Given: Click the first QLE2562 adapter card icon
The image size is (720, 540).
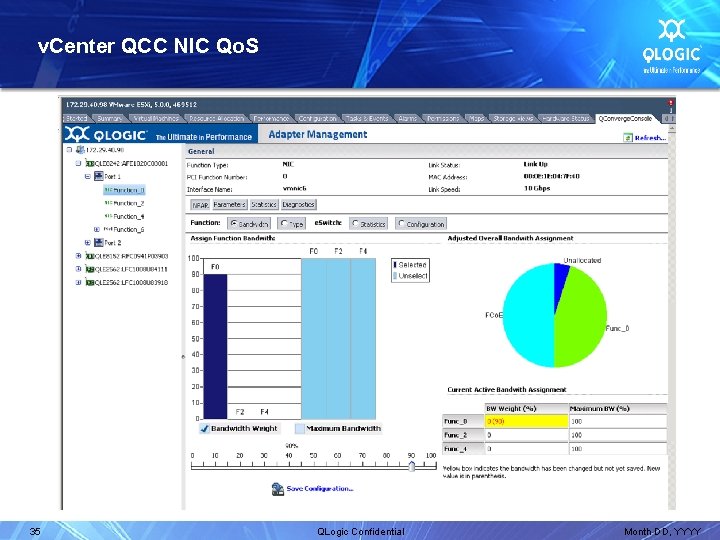Looking at the screenshot, I should (90, 270).
